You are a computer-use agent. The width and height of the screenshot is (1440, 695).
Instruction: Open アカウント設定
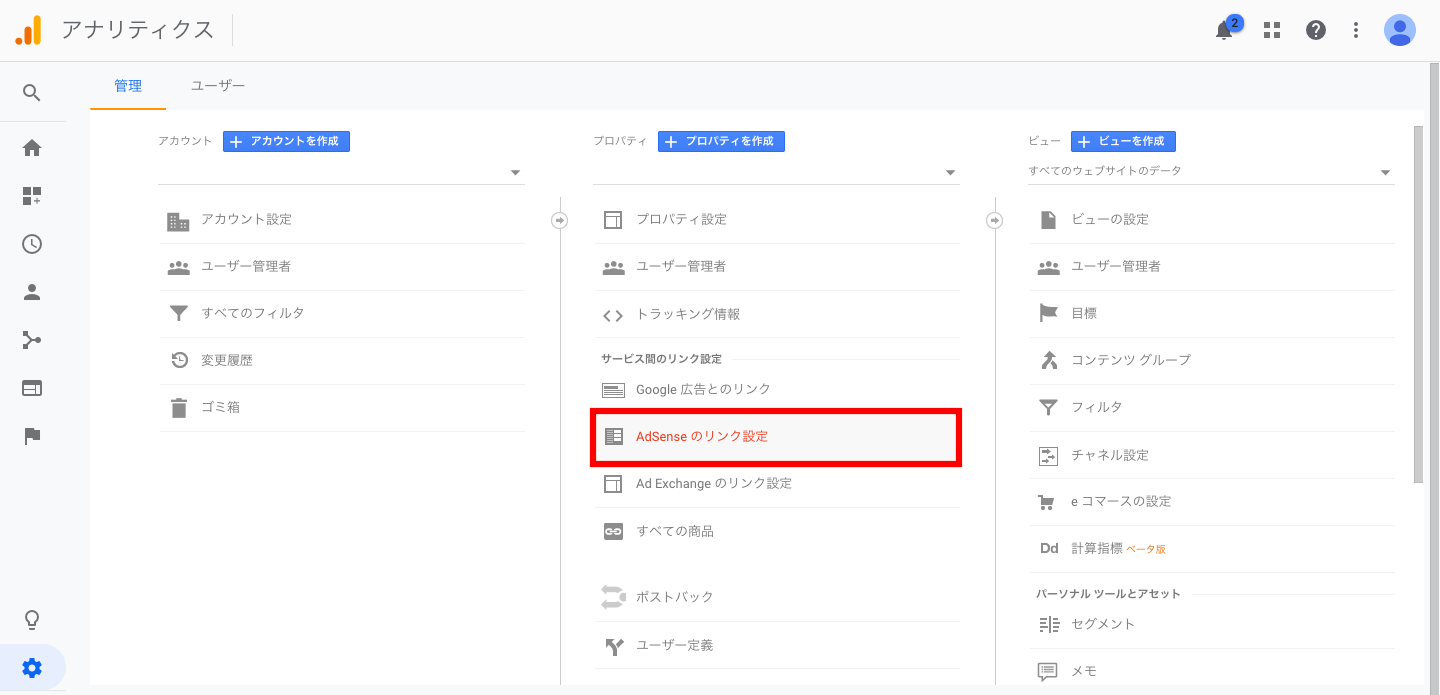point(342,220)
